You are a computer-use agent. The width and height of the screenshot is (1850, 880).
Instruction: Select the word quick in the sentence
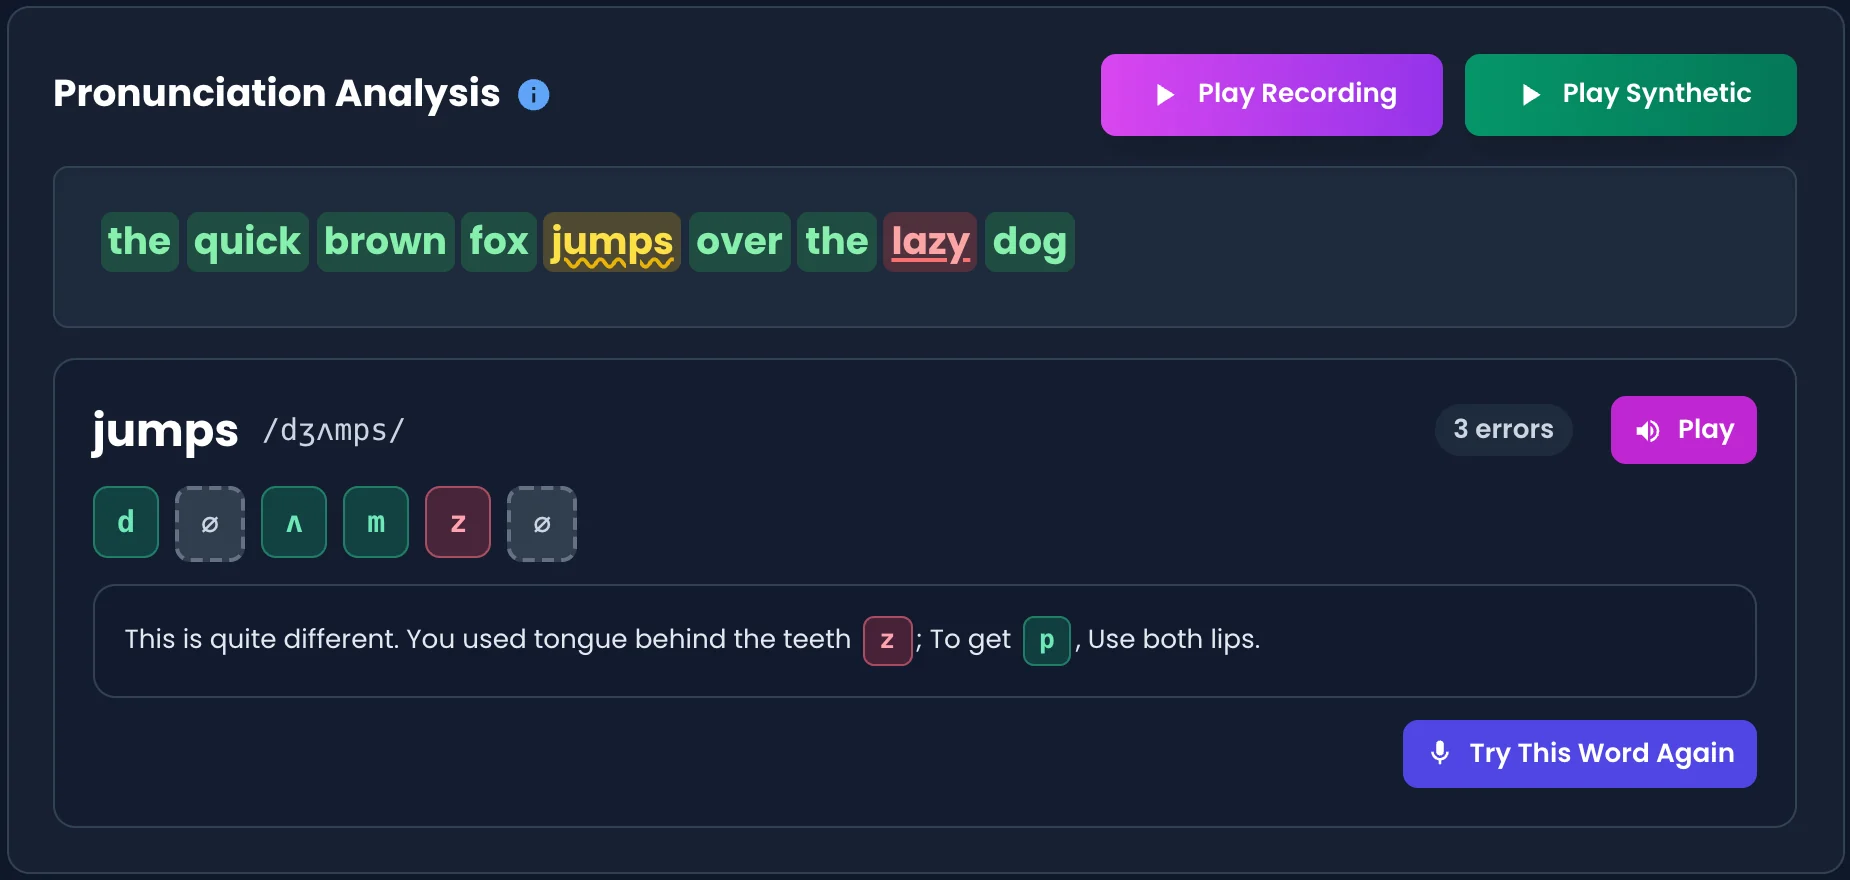pos(246,241)
